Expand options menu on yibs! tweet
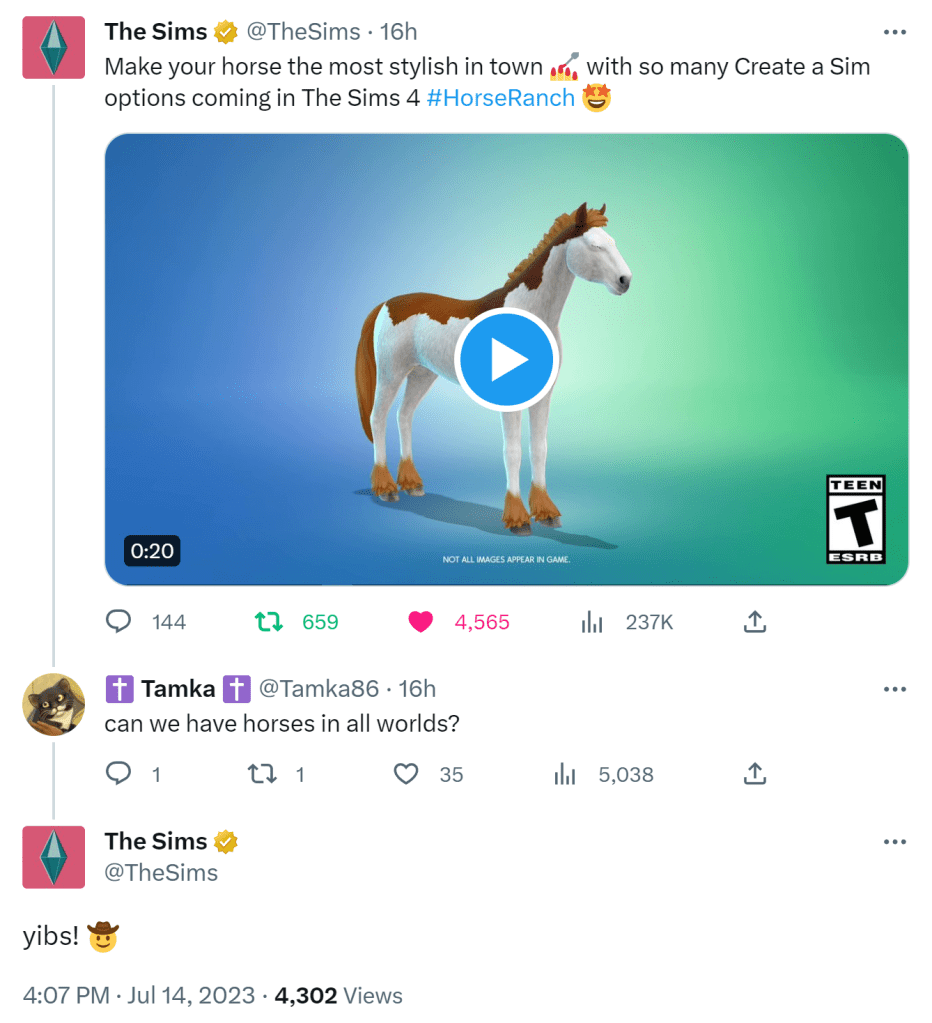 coord(894,842)
